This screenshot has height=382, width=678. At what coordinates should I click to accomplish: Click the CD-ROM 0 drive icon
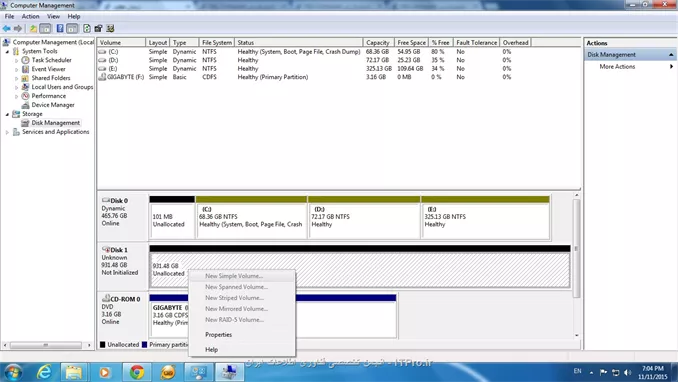click(106, 299)
